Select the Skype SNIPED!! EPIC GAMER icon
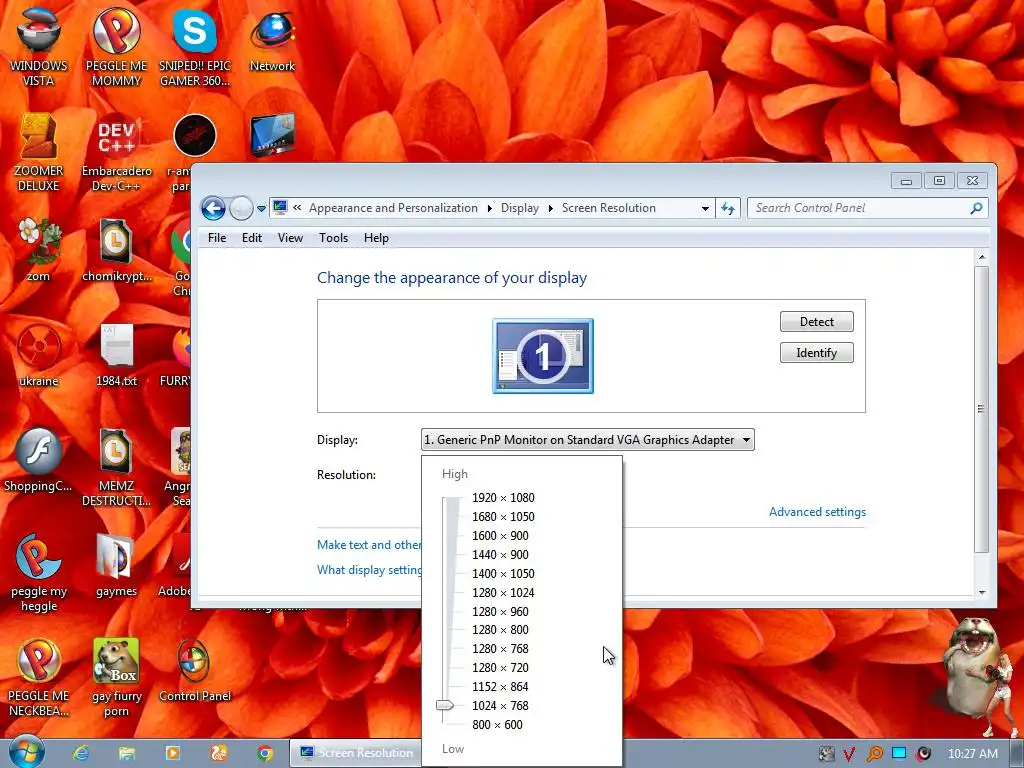 pos(195,46)
